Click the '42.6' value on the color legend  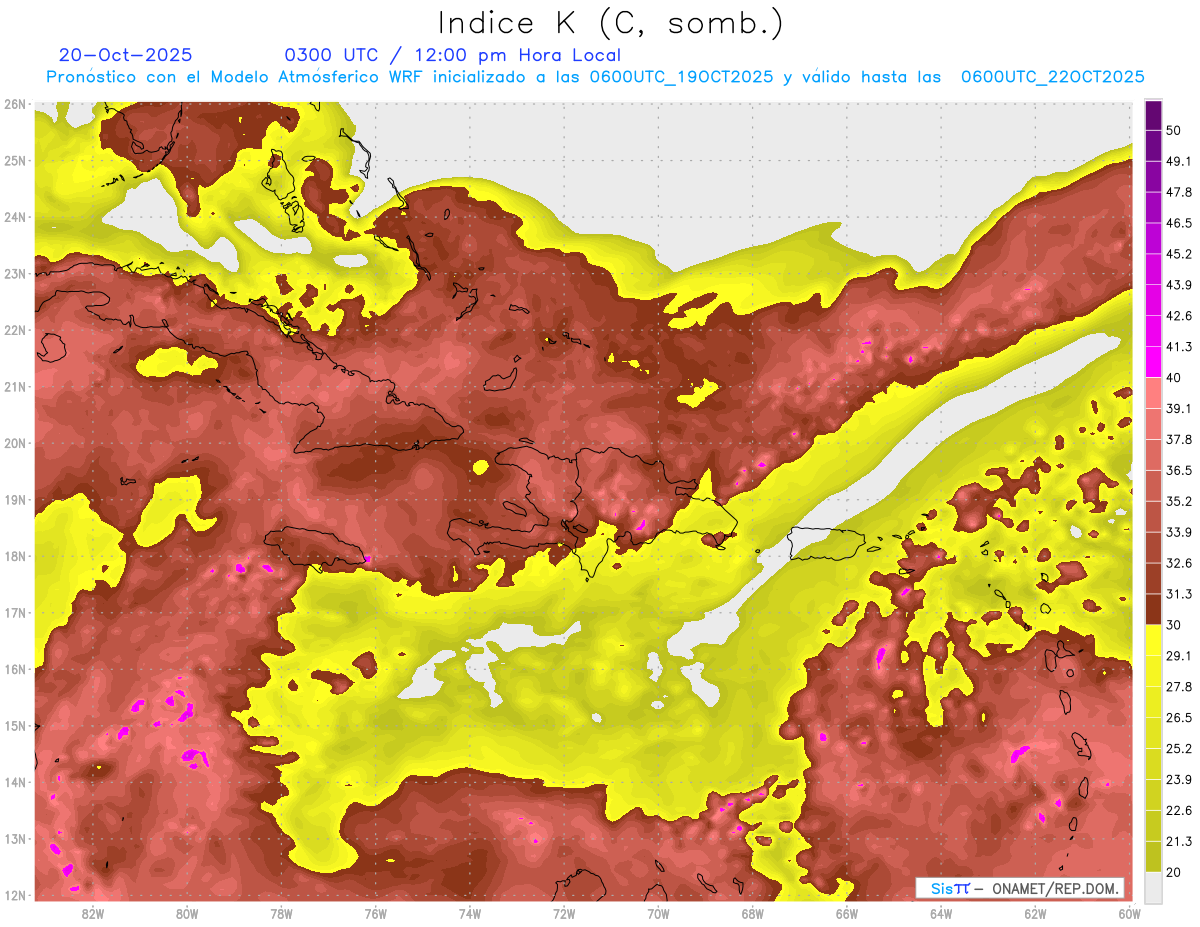click(1179, 316)
